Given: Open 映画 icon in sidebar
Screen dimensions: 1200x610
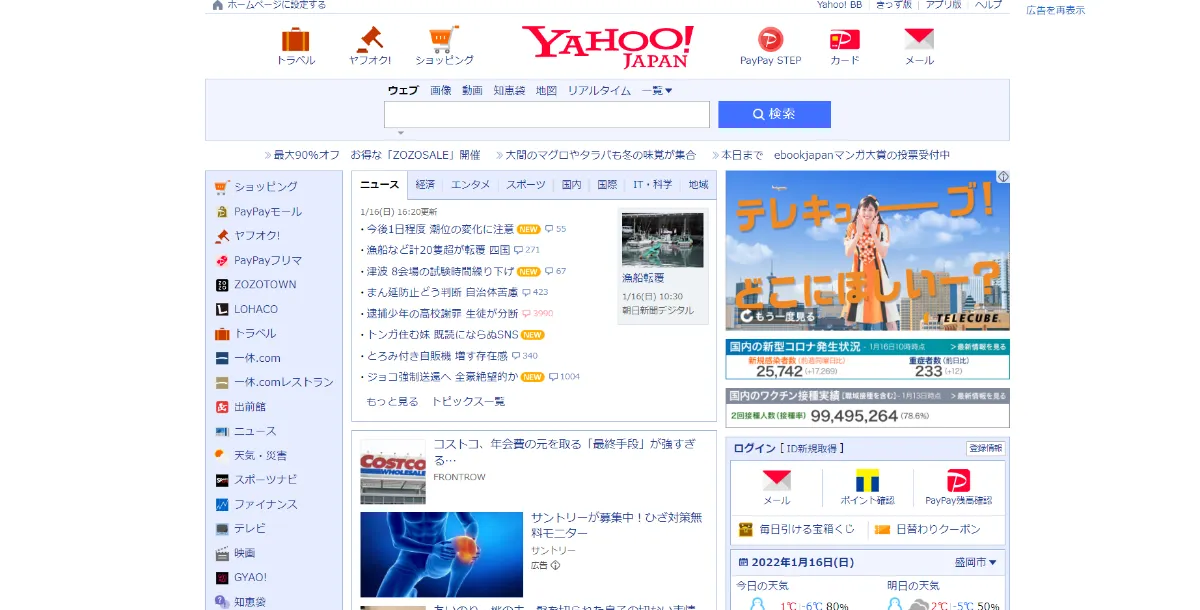Looking at the screenshot, I should tap(222, 553).
